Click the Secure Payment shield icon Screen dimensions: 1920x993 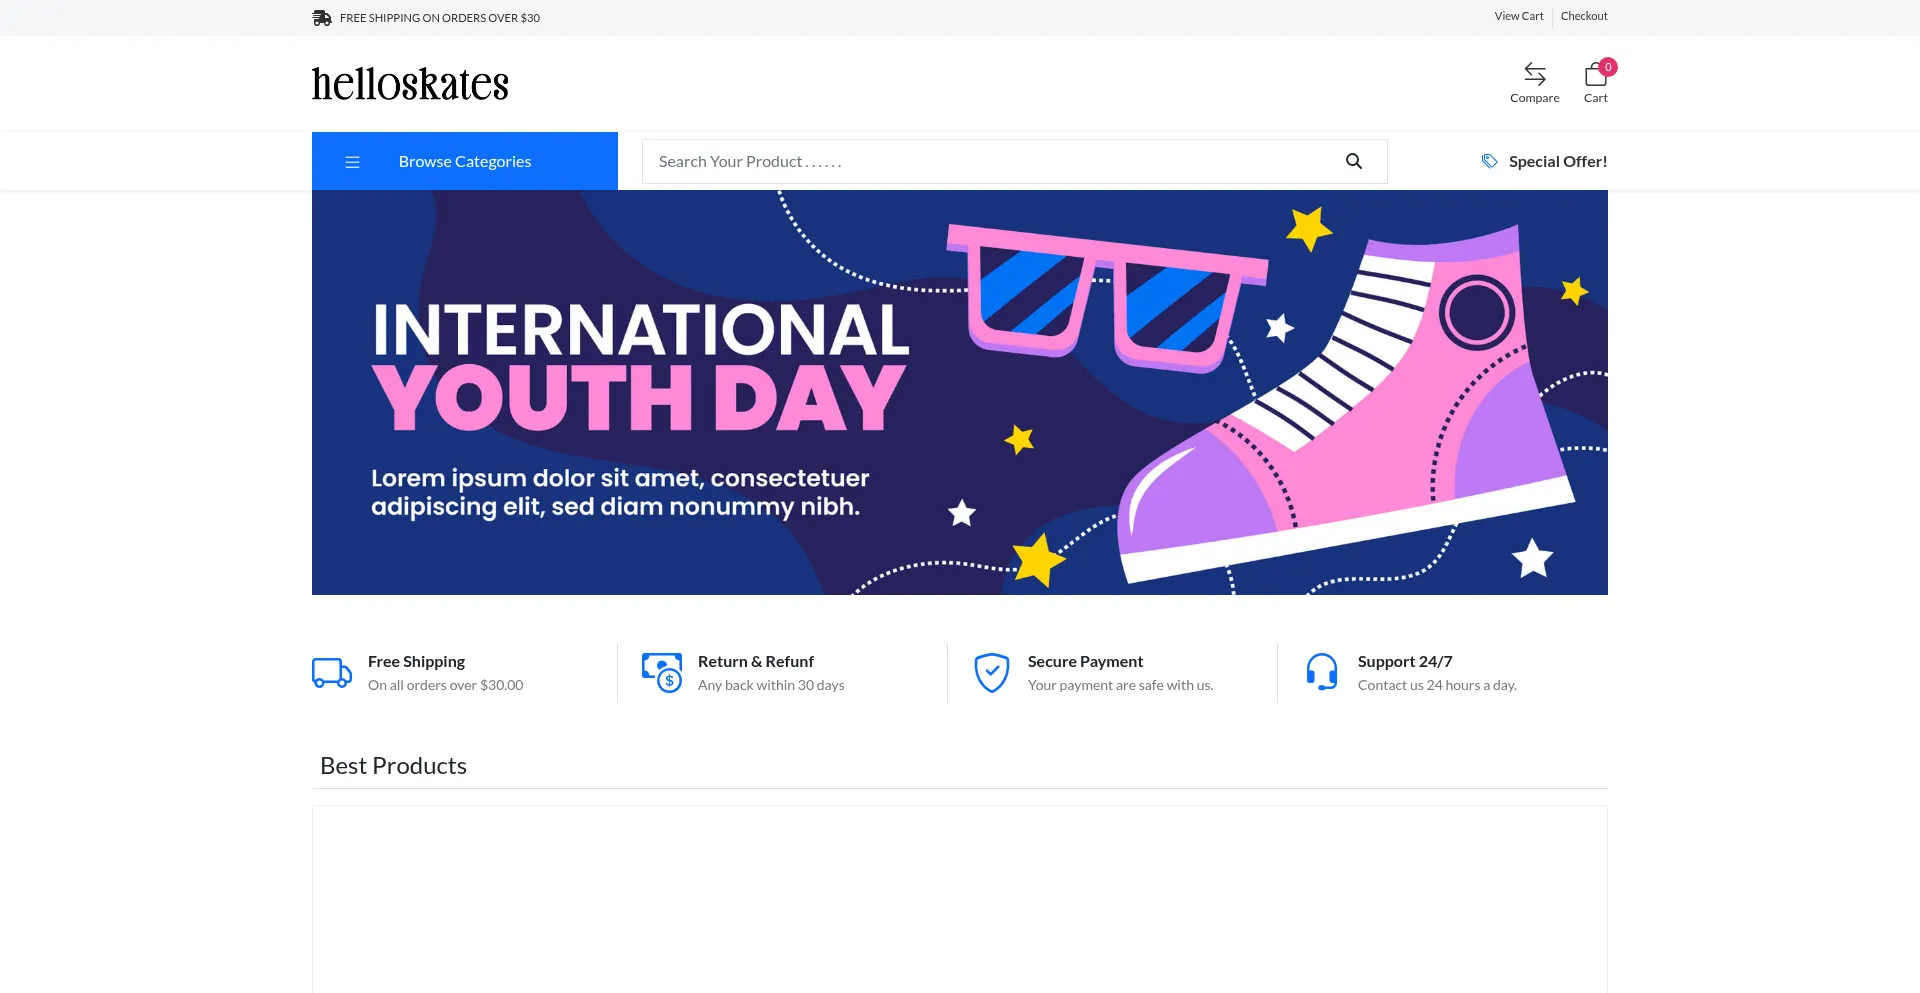[x=991, y=673]
